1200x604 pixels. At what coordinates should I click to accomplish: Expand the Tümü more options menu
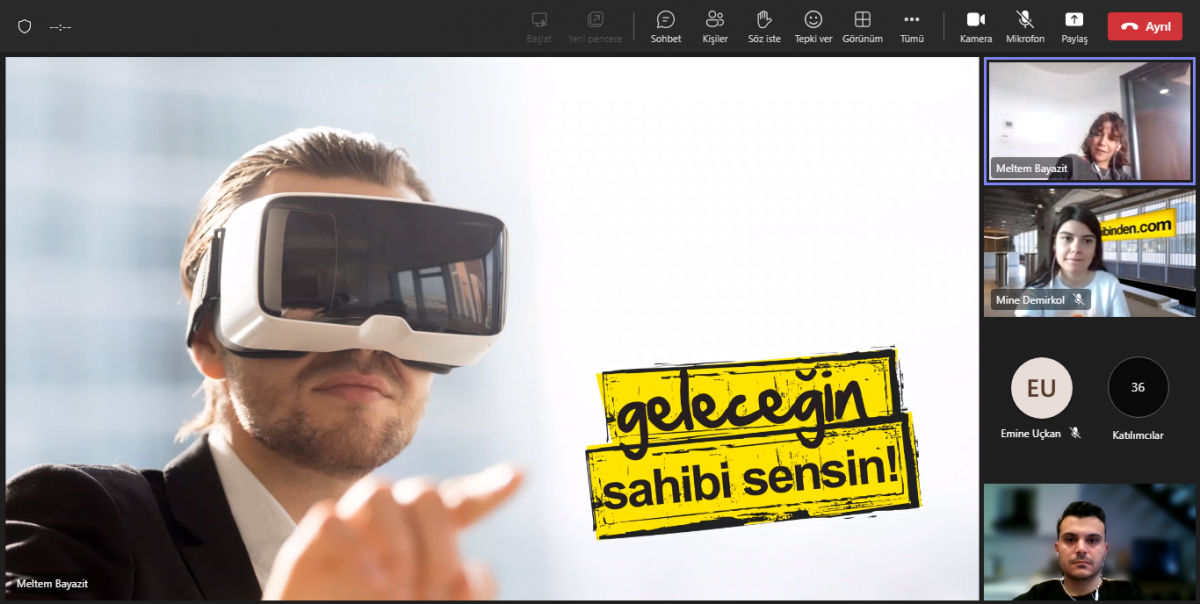911,26
